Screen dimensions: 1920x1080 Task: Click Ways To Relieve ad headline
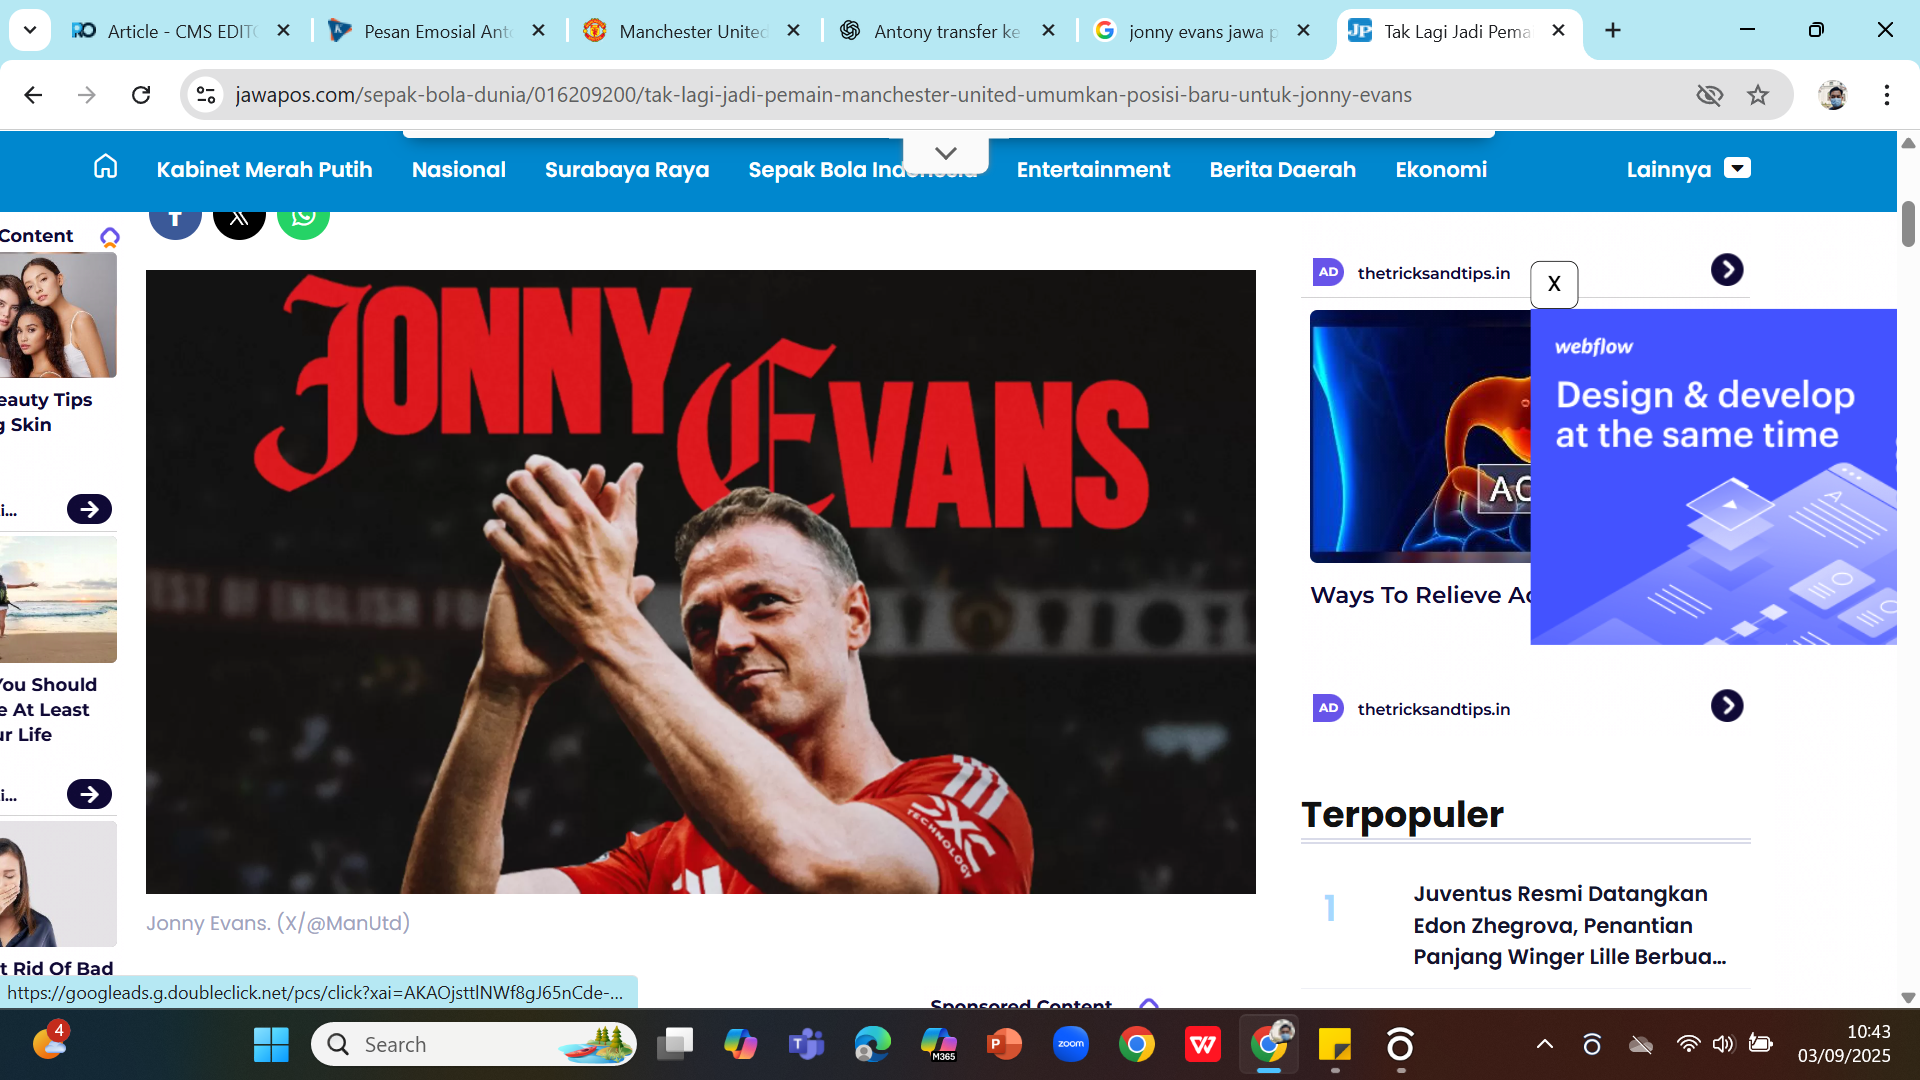[1420, 595]
